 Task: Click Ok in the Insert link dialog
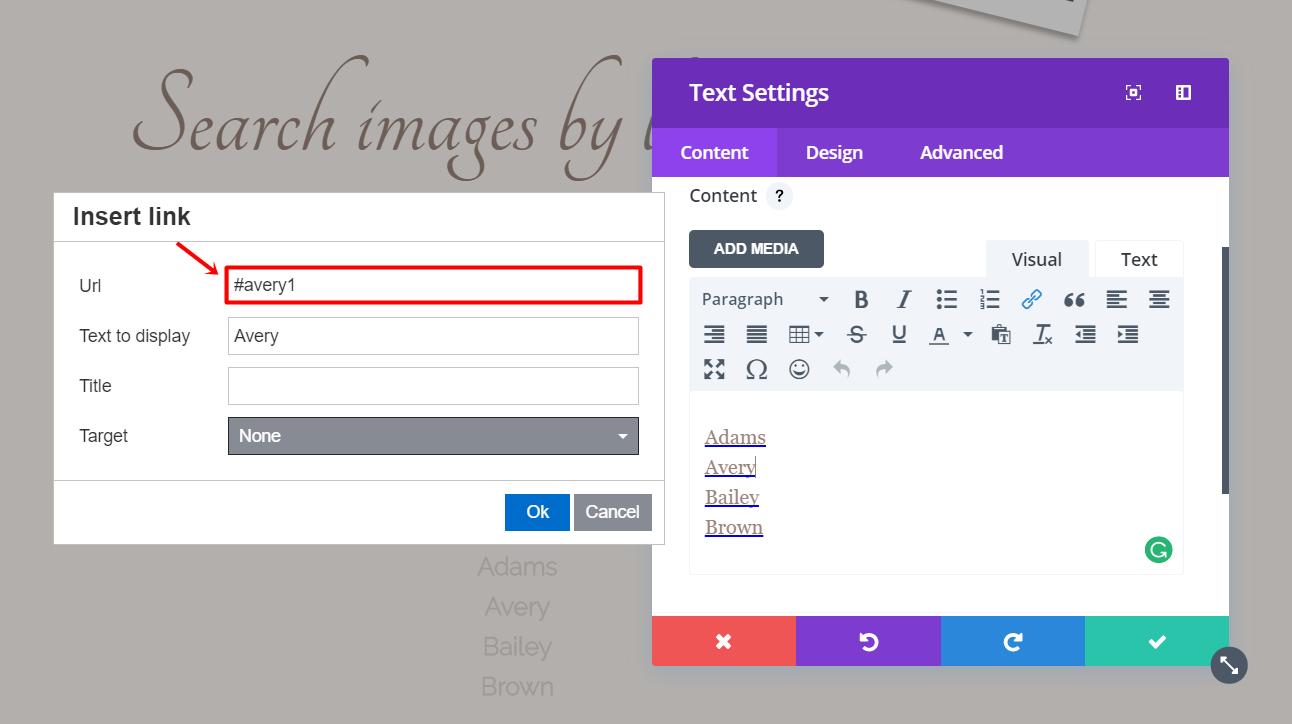537,512
